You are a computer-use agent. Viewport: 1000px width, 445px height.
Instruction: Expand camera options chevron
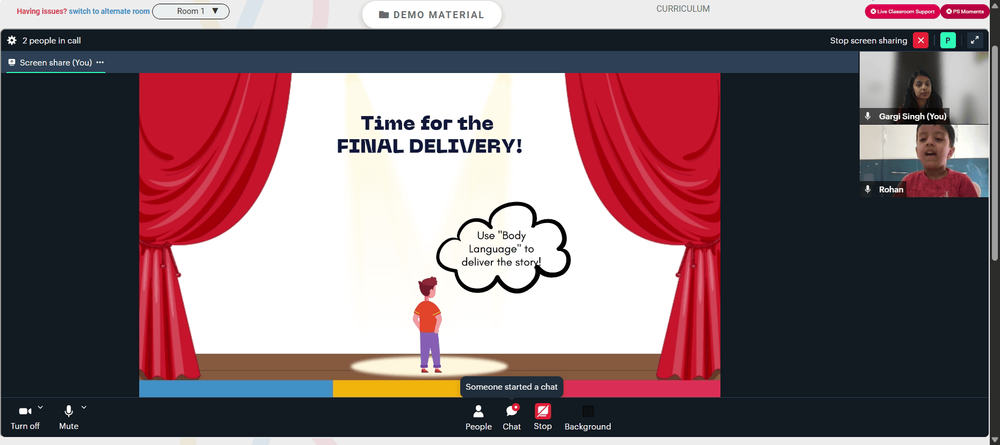click(x=40, y=407)
